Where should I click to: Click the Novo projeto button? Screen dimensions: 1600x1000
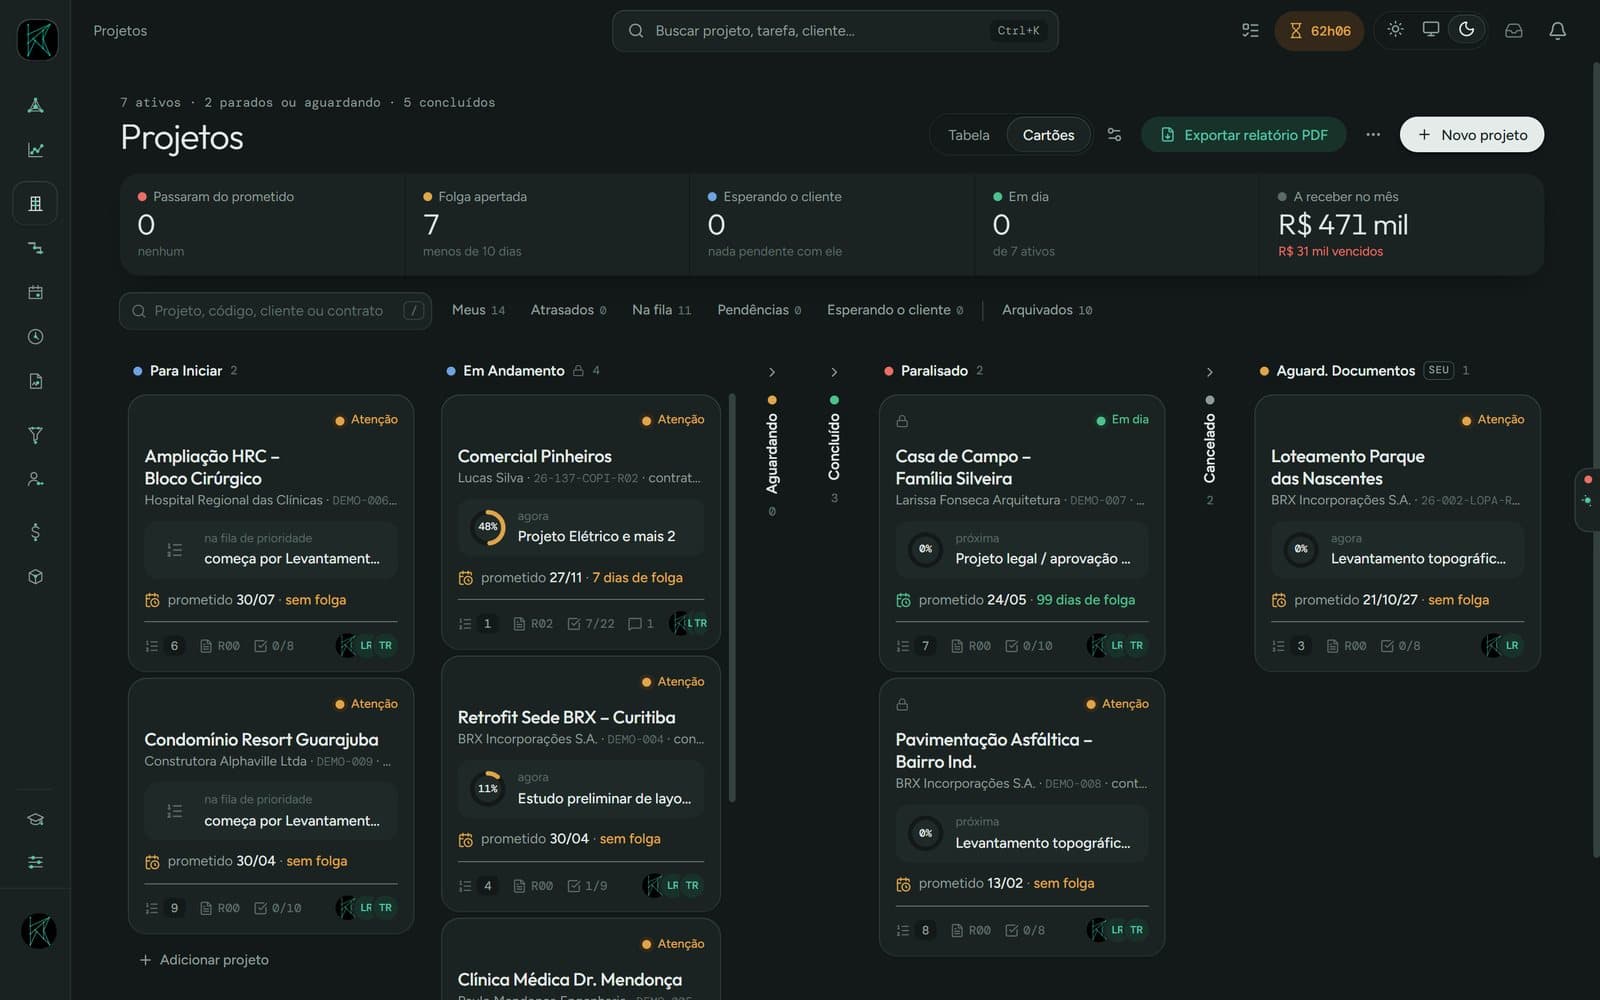pyautogui.click(x=1472, y=135)
